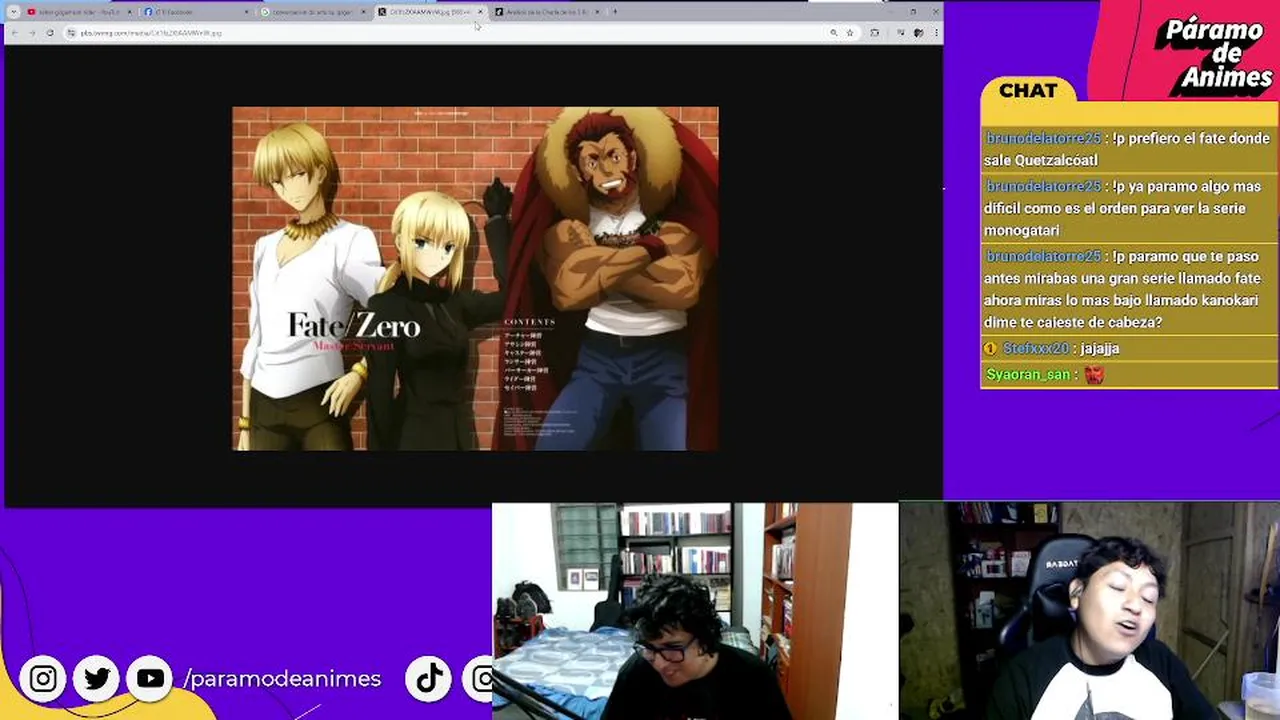Click the Instagram icon in overlay
Viewport: 1280px width, 720px height.
[43, 679]
